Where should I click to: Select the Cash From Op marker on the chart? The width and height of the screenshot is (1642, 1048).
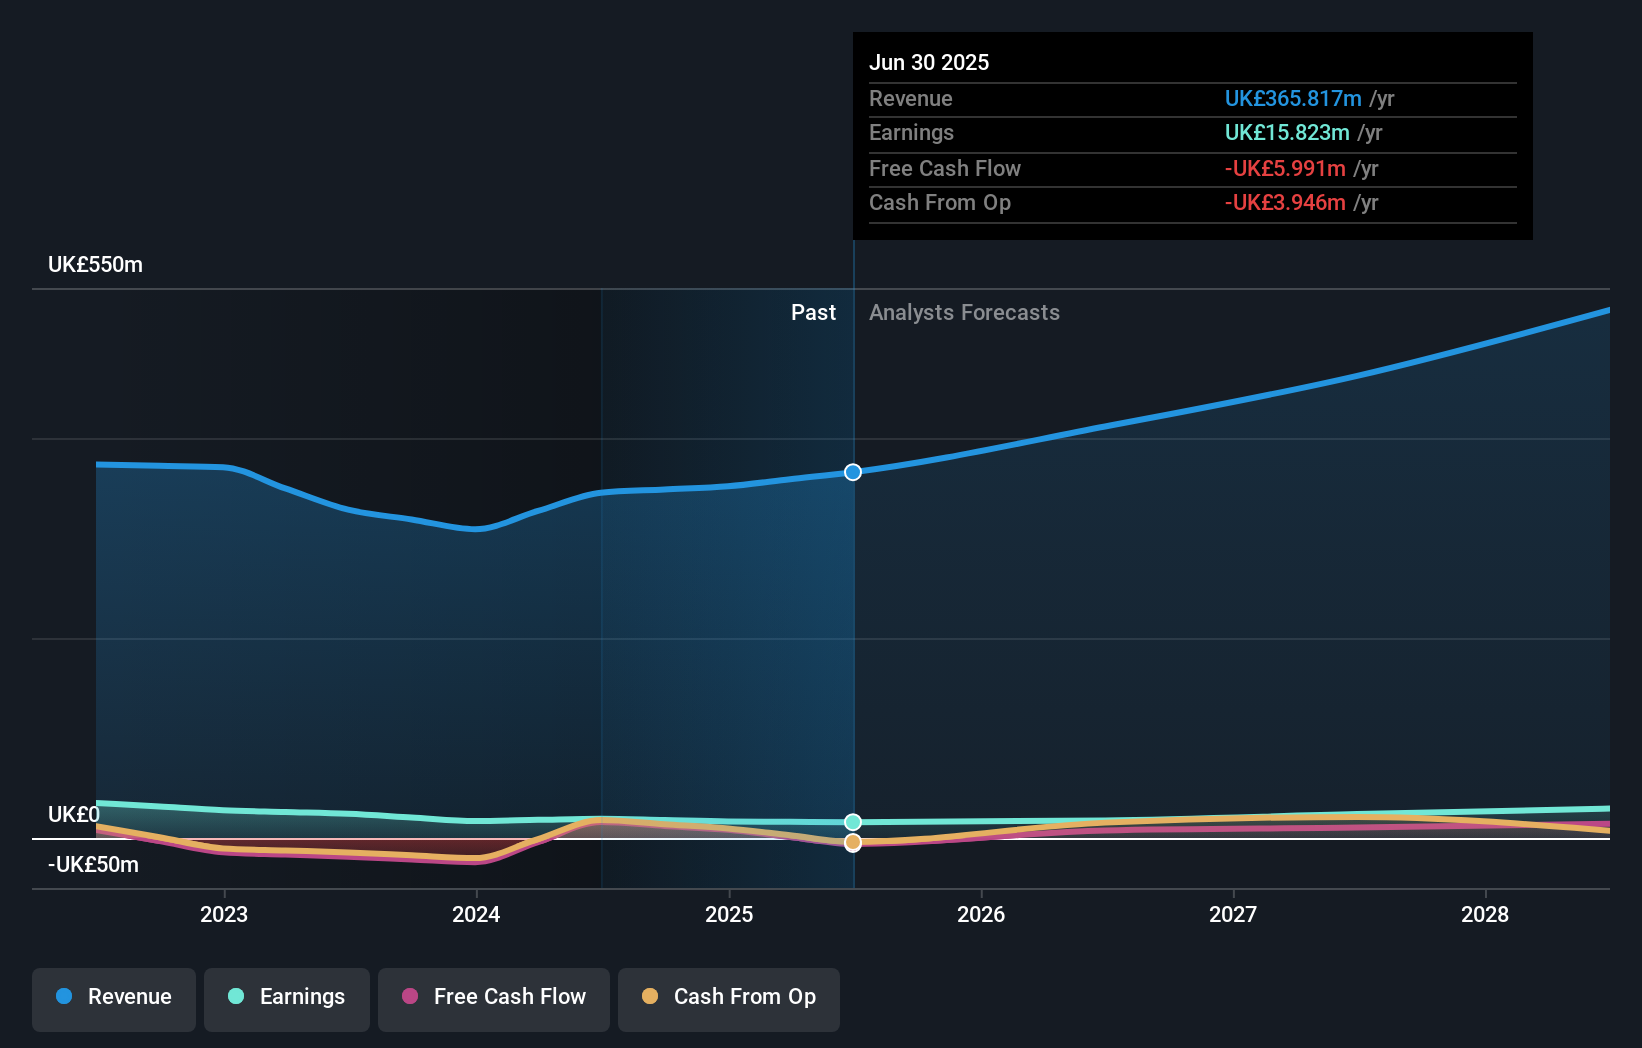(x=852, y=843)
